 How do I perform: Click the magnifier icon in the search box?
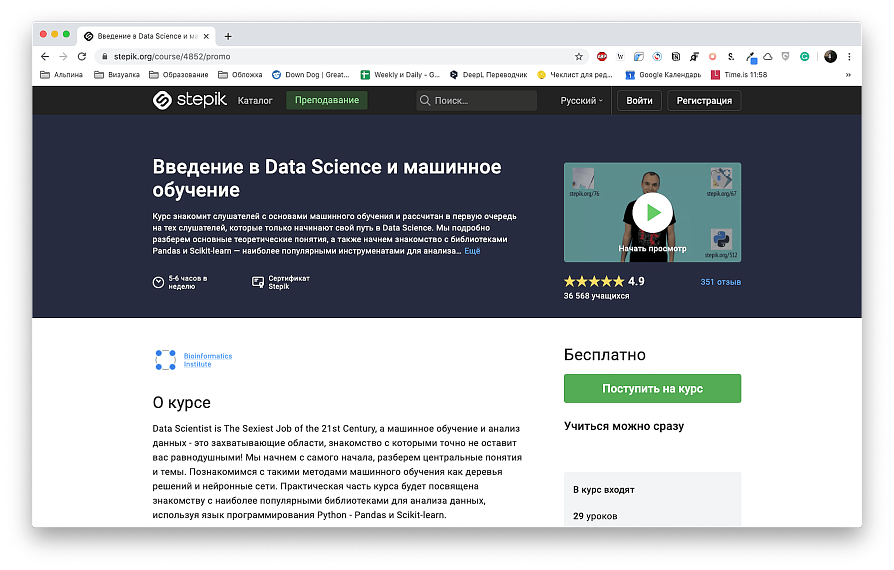[425, 100]
